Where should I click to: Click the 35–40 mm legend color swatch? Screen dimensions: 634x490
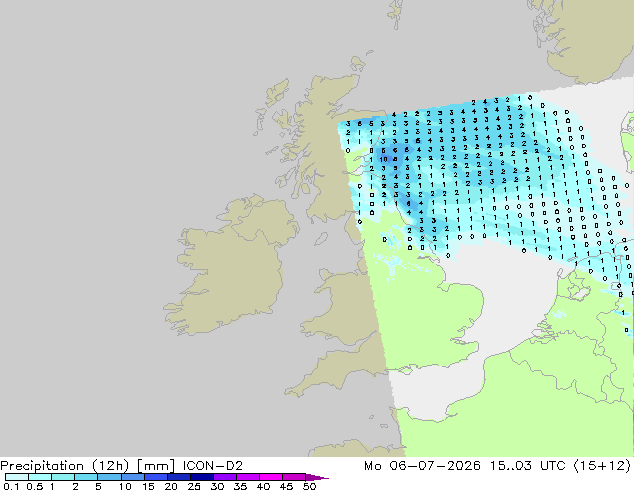(247, 477)
